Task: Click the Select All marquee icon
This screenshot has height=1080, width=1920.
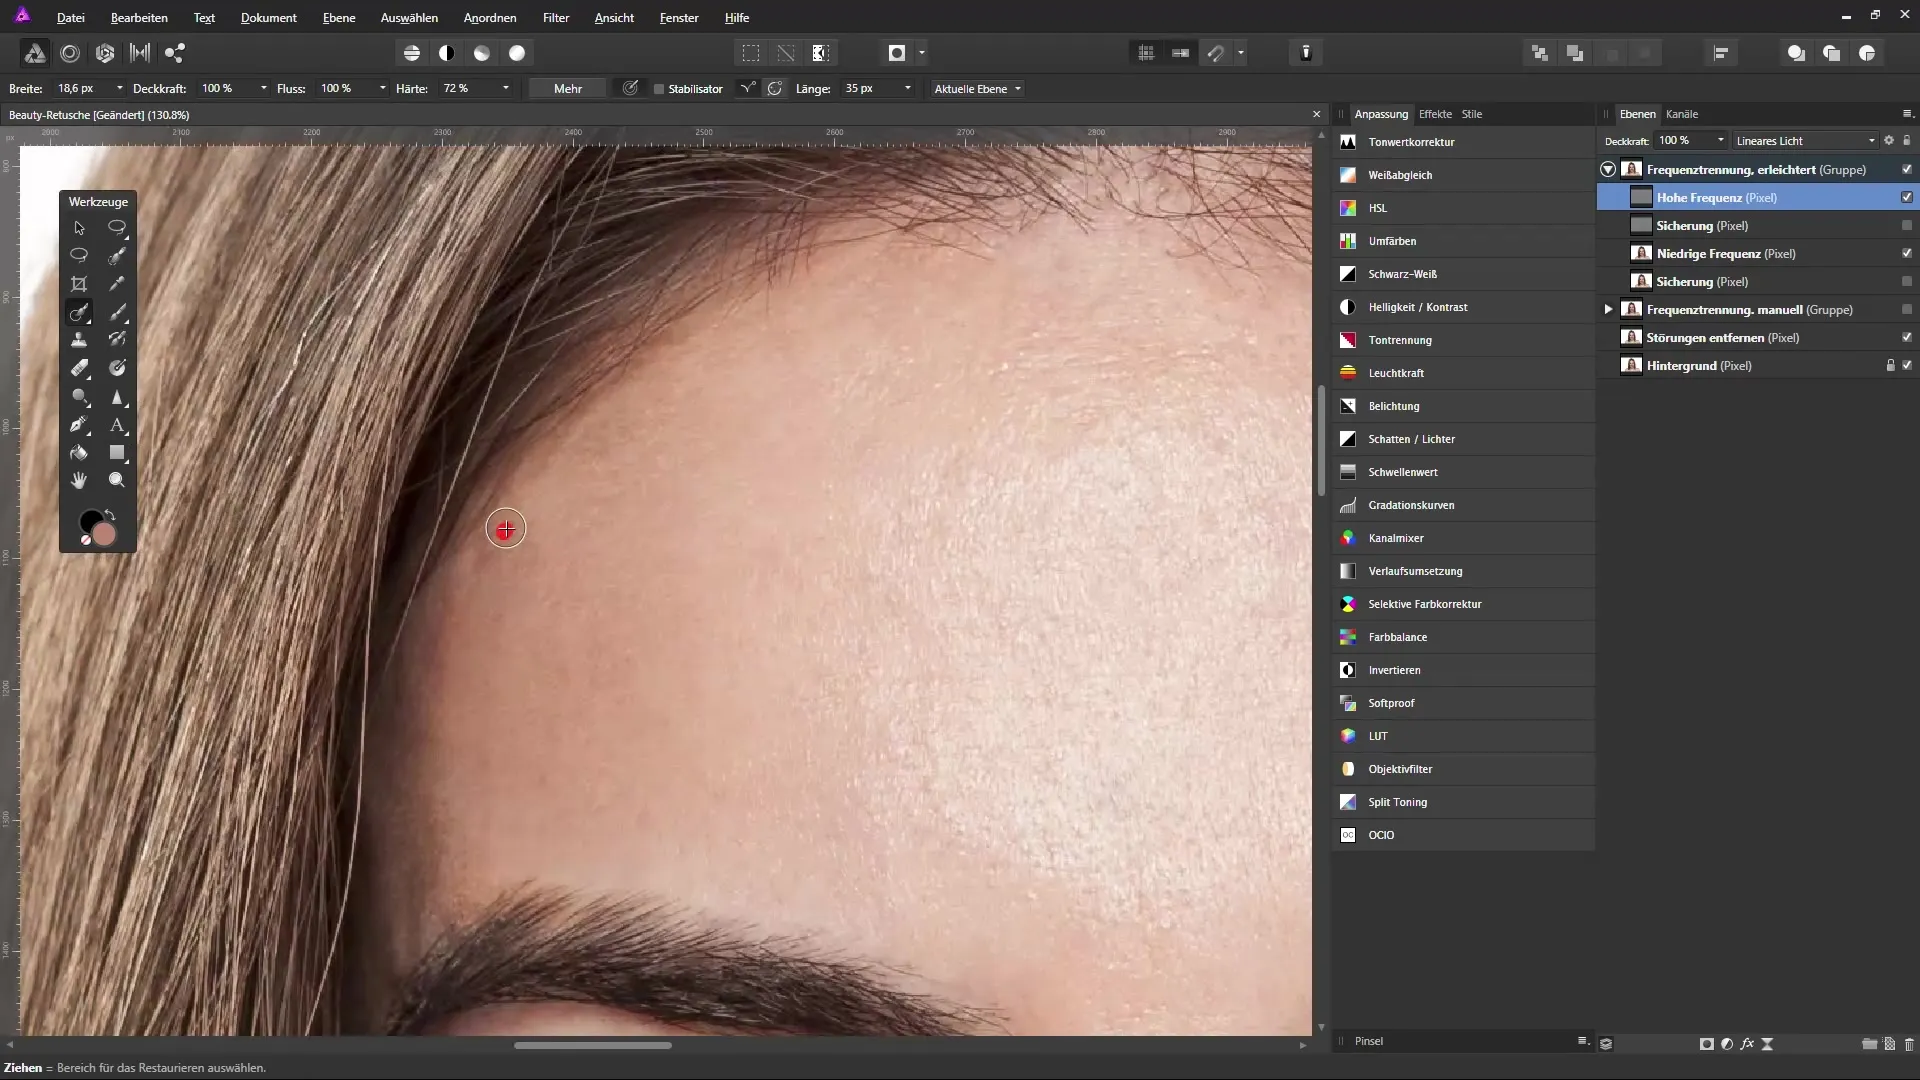Action: coord(751,53)
